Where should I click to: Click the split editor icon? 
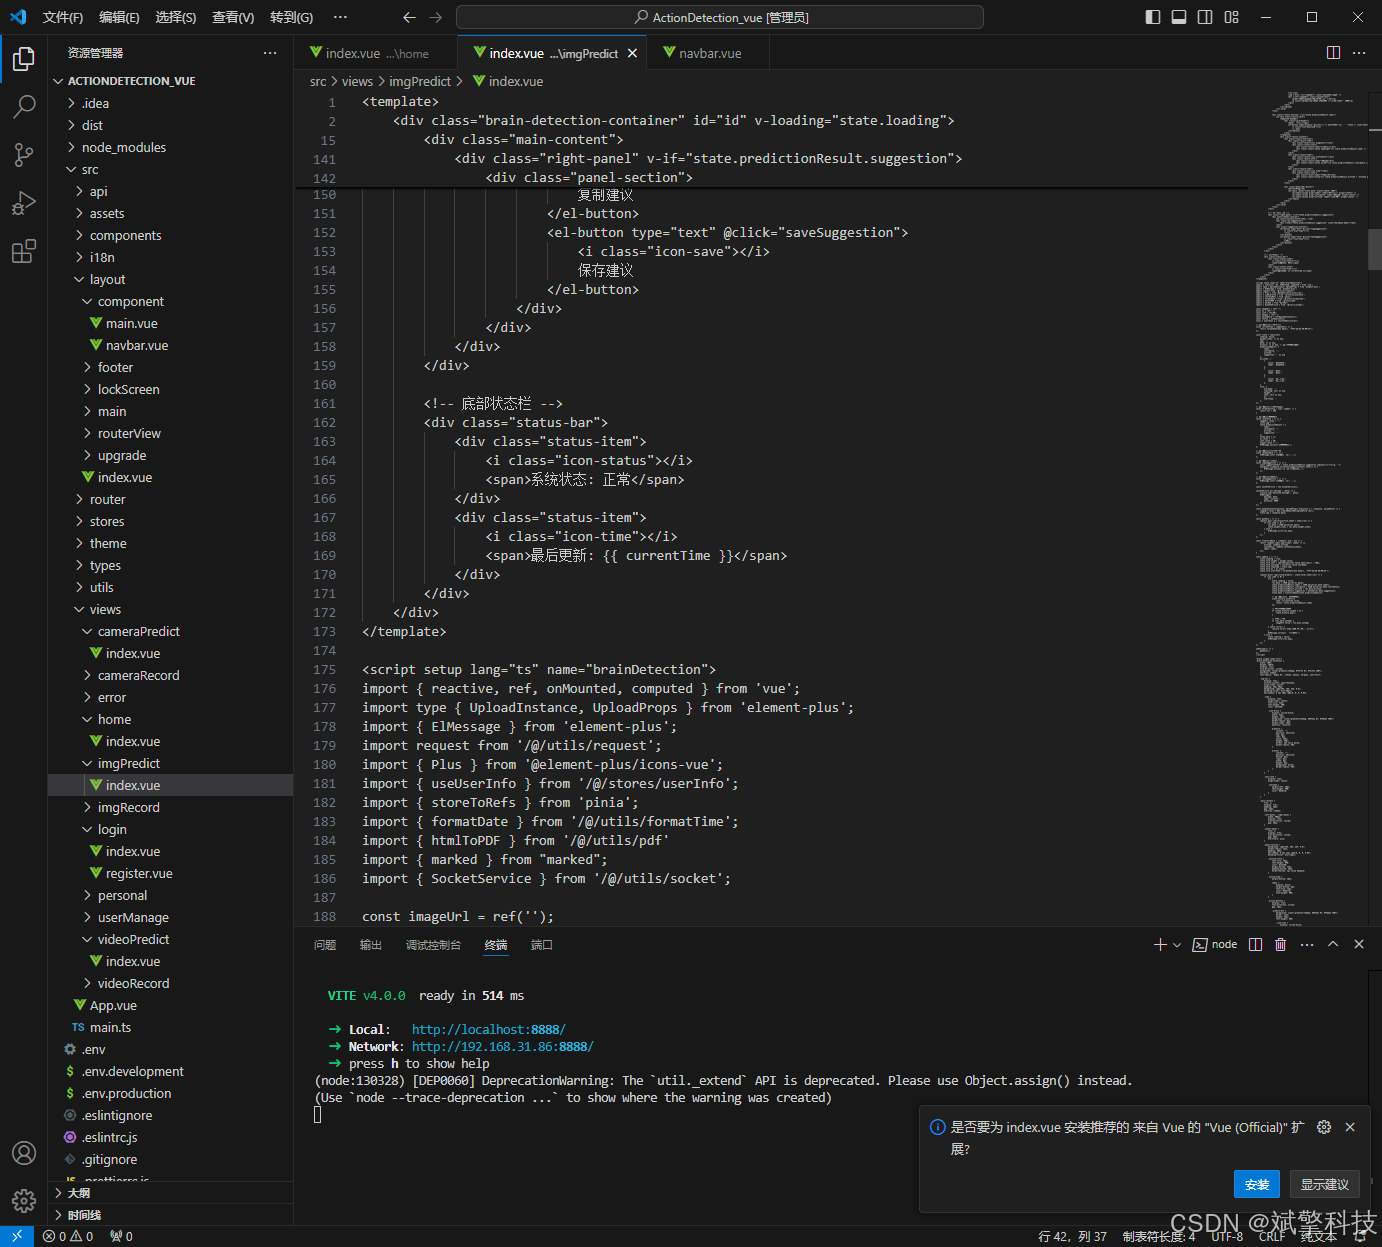tap(1333, 53)
